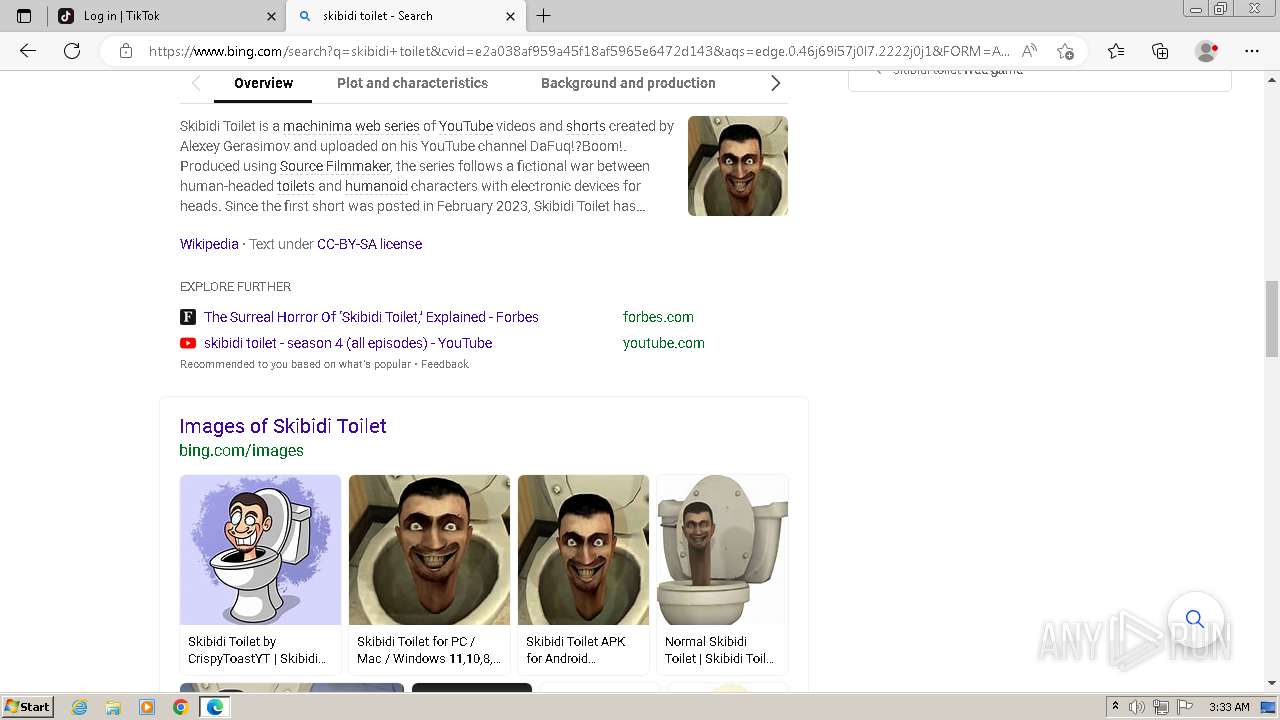Open a new browser tab
Screen dimensions: 1280x720
[543, 16]
